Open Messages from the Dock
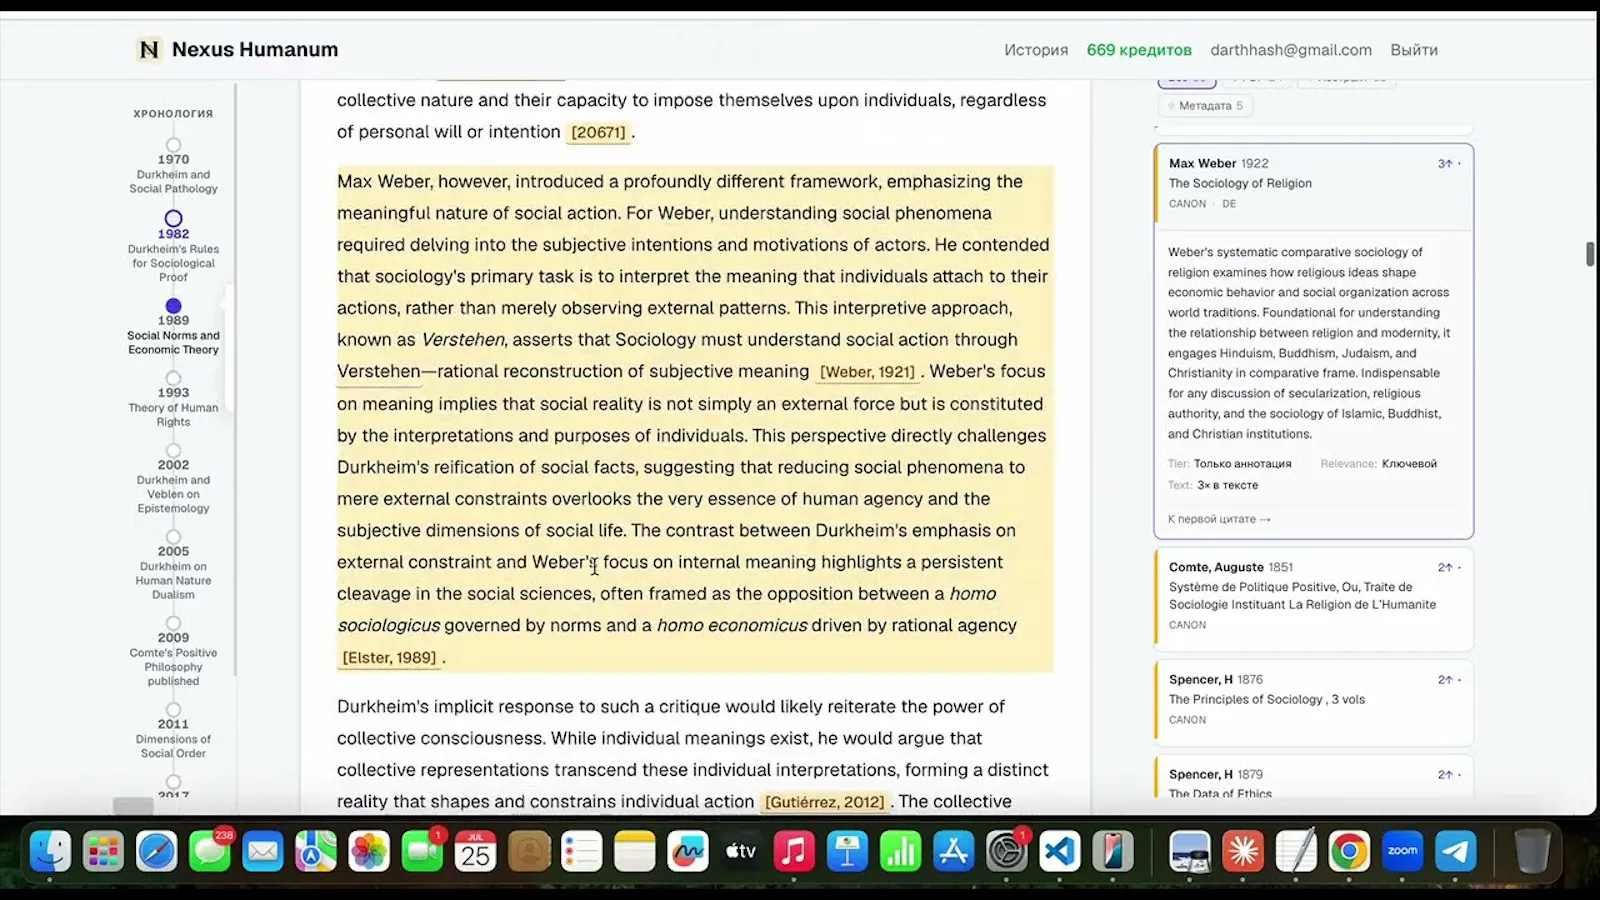This screenshot has height=900, width=1600. [x=209, y=852]
